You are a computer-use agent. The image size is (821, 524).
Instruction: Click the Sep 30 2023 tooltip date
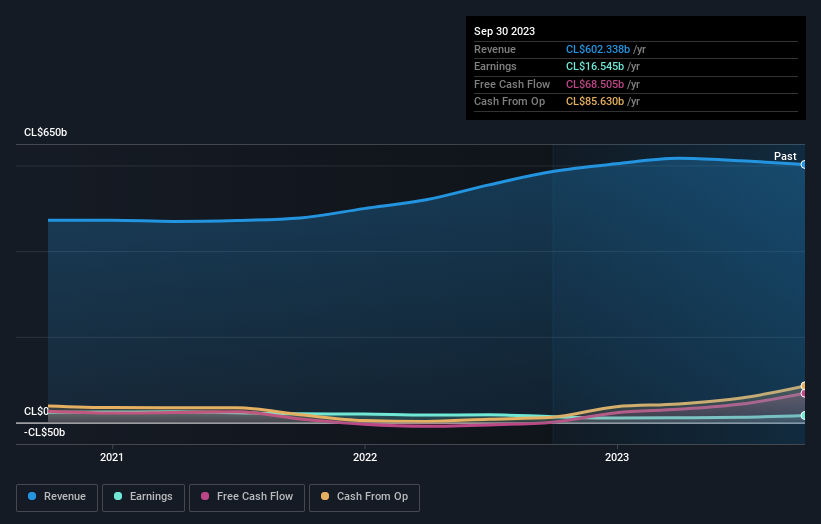point(504,31)
